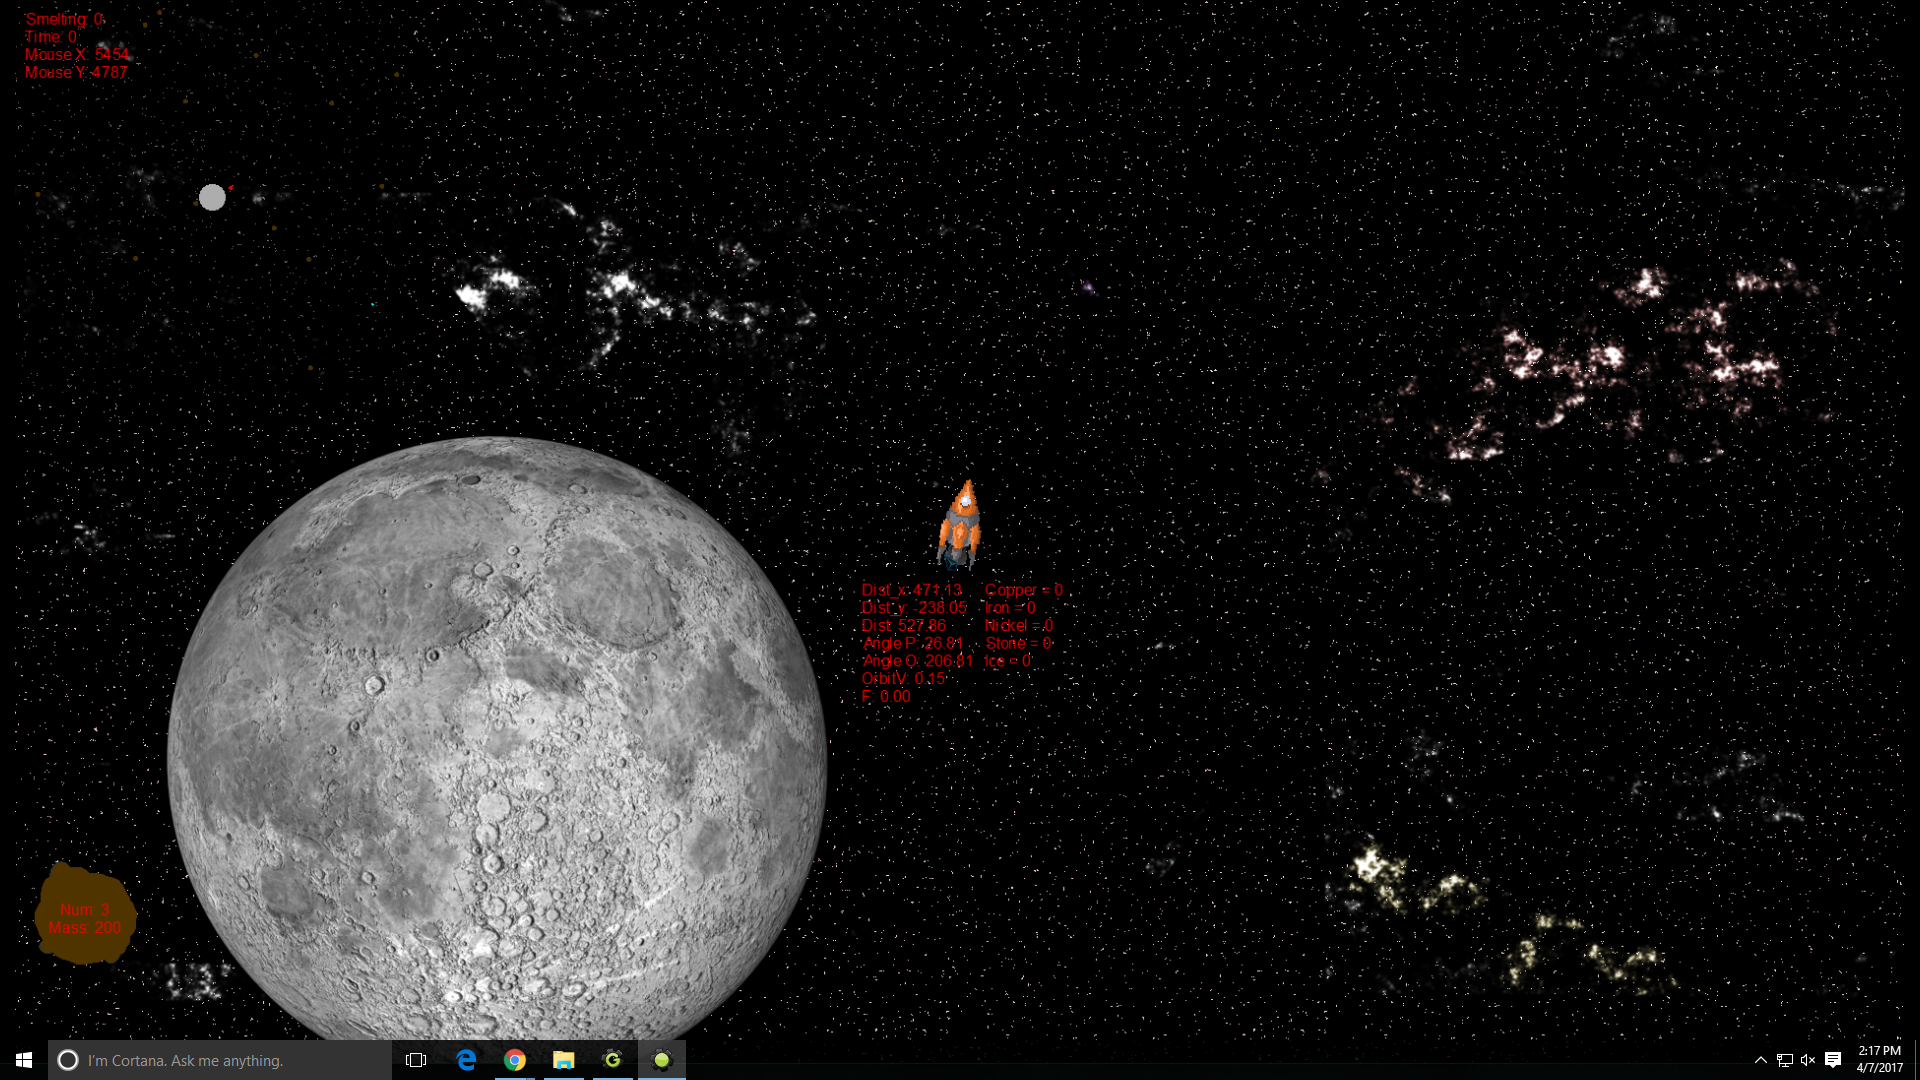The image size is (1920, 1080).
Task: Switch to Google Chrome window
Action: (x=515, y=1060)
